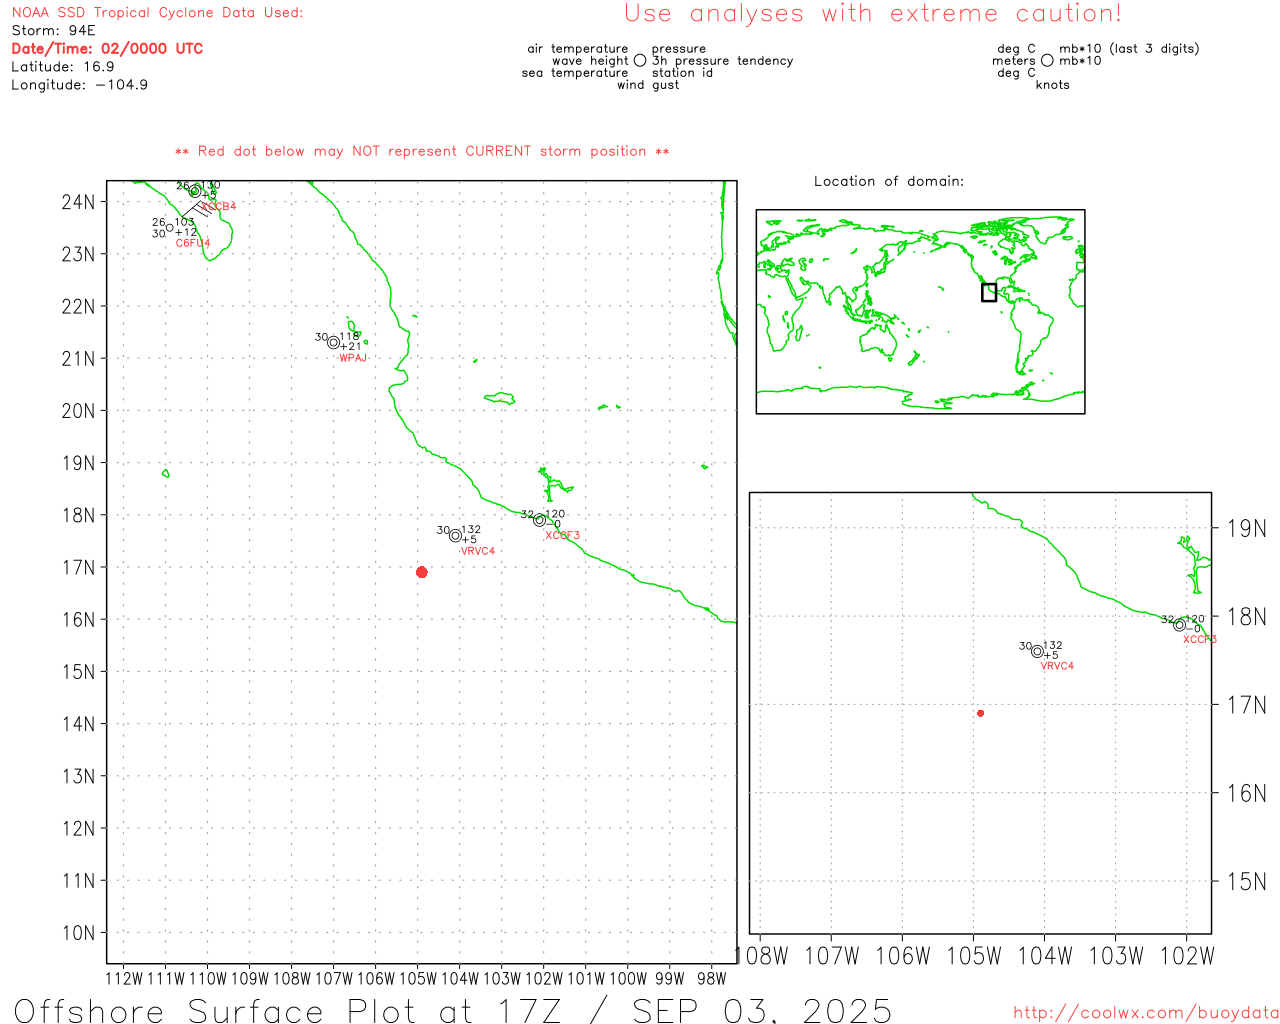This screenshot has width=1280, height=1024.
Task: Click the 'NOAA SSD Tropical Cyclone Data Used:' heading
Action: 157,13
